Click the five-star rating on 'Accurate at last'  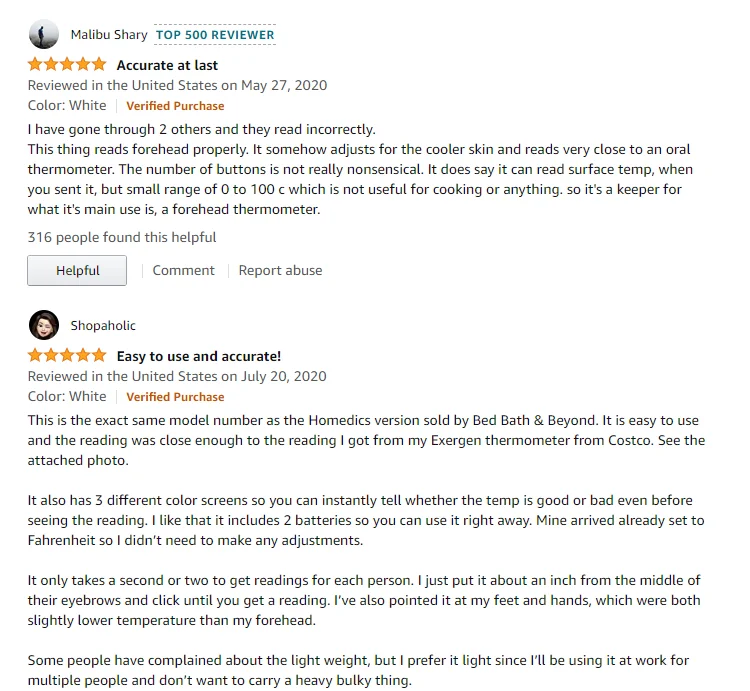(66, 65)
